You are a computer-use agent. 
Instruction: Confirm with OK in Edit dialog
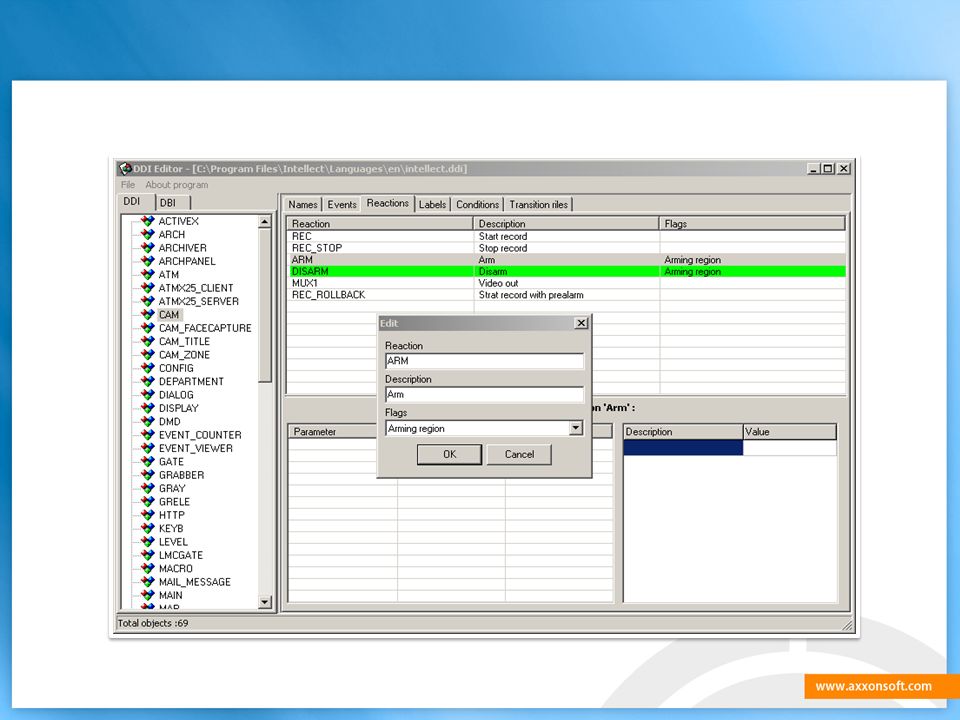click(449, 454)
